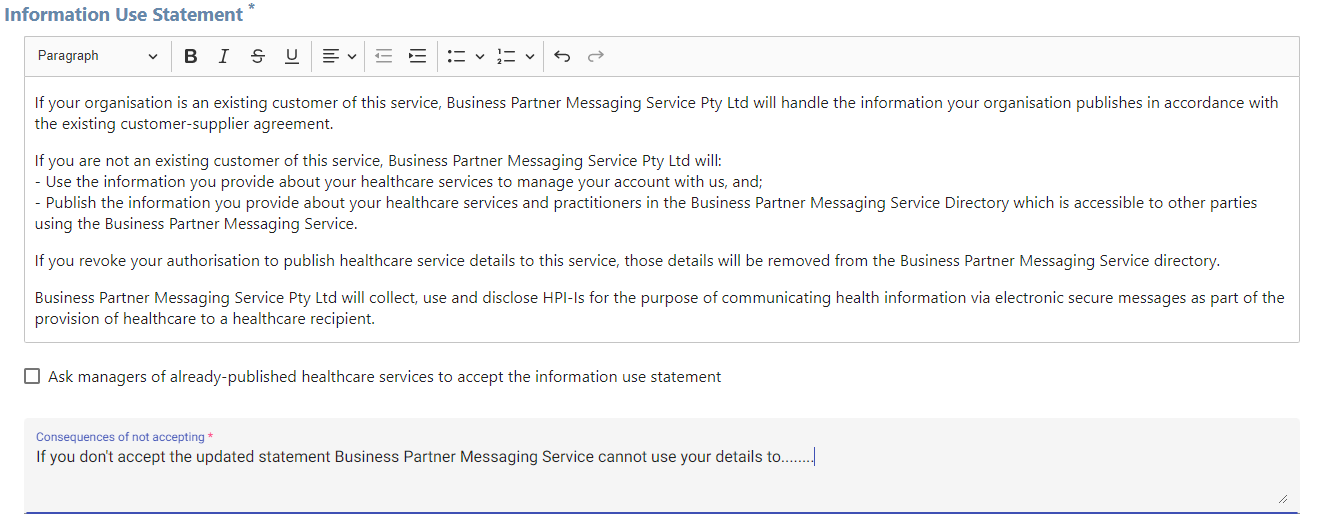Expand numbered list style options arrow
Image resolution: width=1317 pixels, height=520 pixels.
[529, 57]
